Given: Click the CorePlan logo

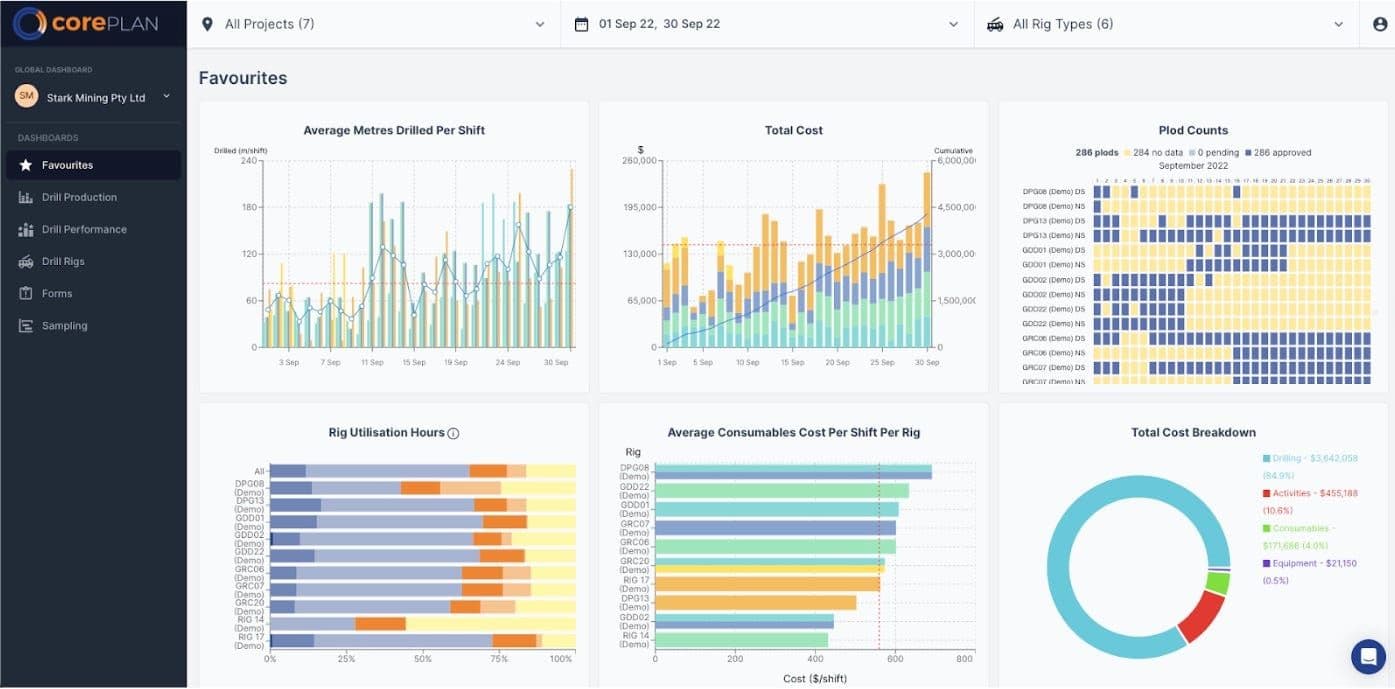Looking at the screenshot, I should 86,24.
